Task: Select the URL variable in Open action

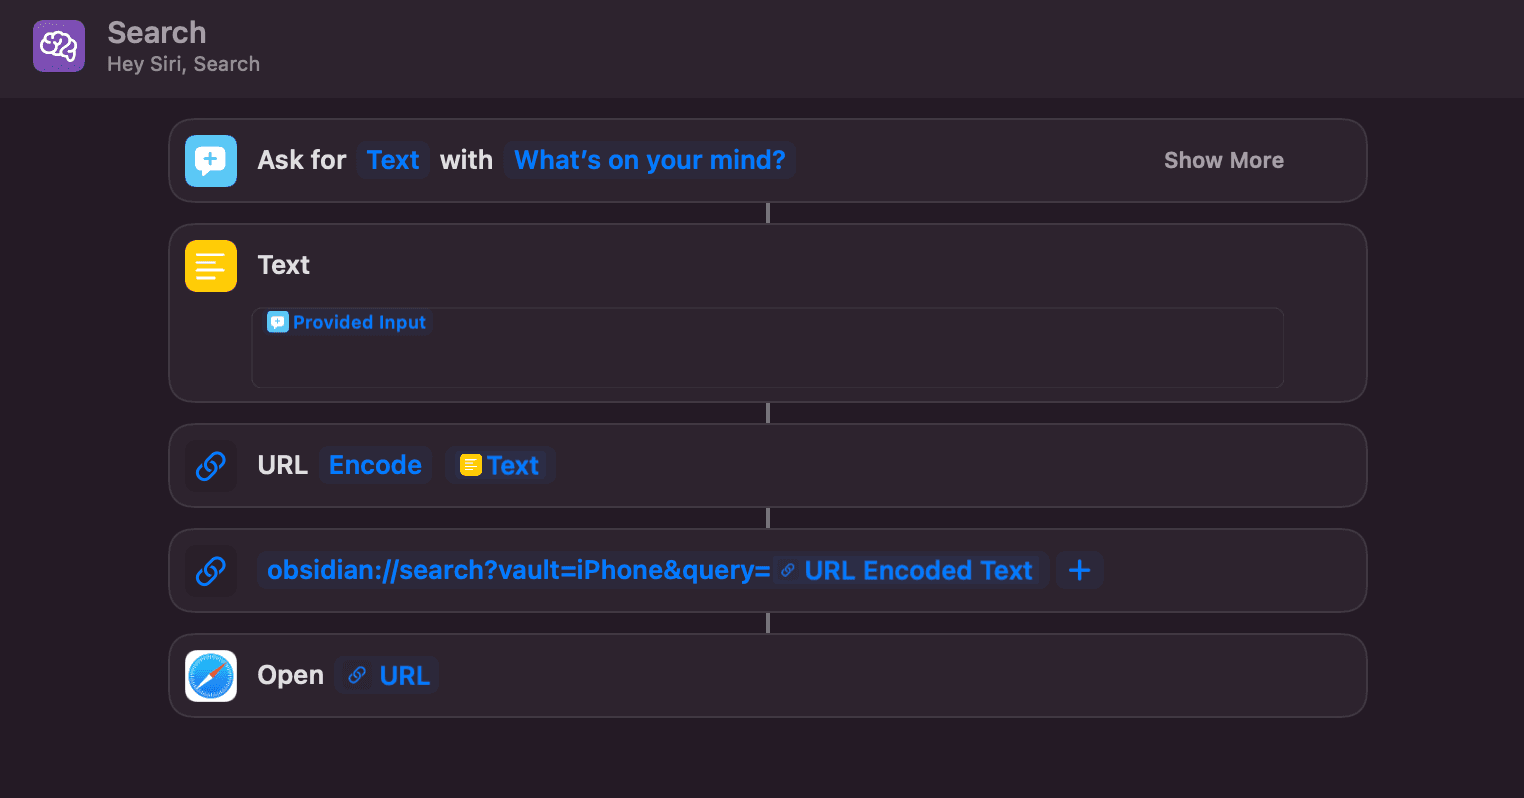Action: [388, 675]
